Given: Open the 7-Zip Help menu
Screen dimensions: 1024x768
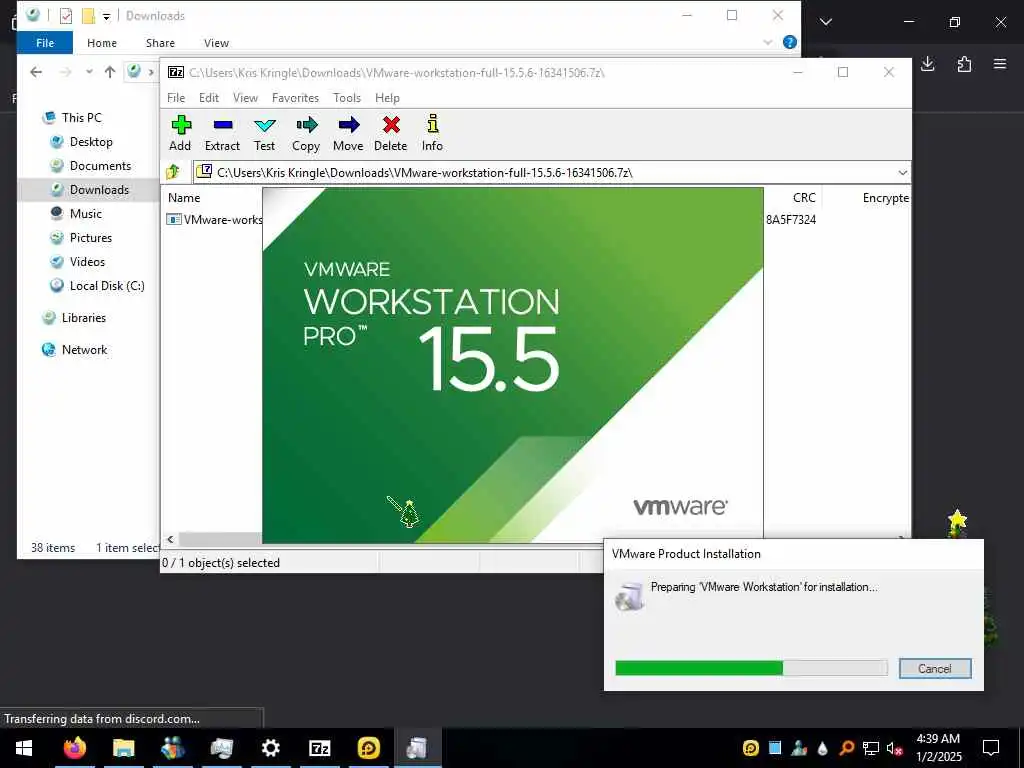Looking at the screenshot, I should (x=387, y=98).
